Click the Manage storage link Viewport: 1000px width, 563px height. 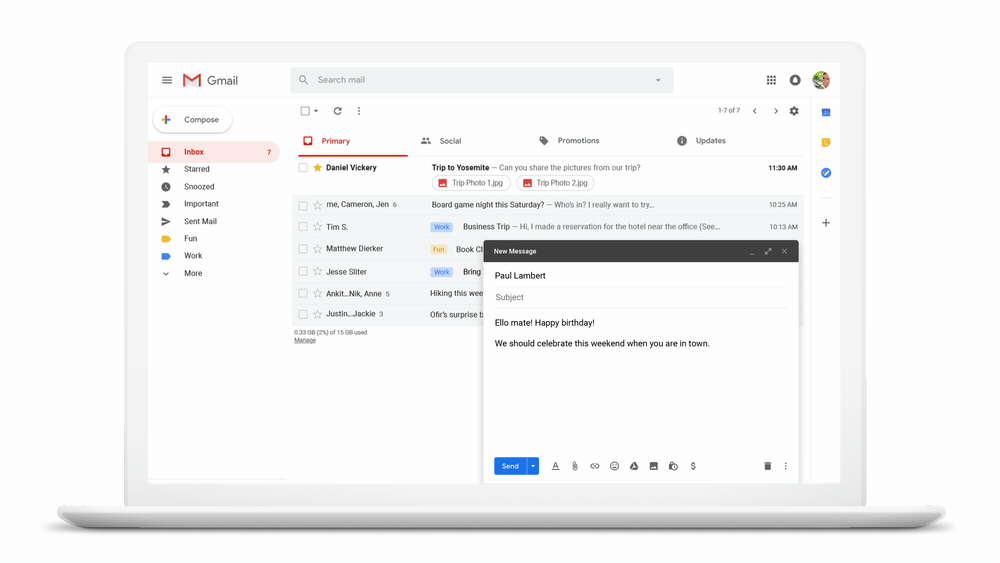pyautogui.click(x=305, y=340)
